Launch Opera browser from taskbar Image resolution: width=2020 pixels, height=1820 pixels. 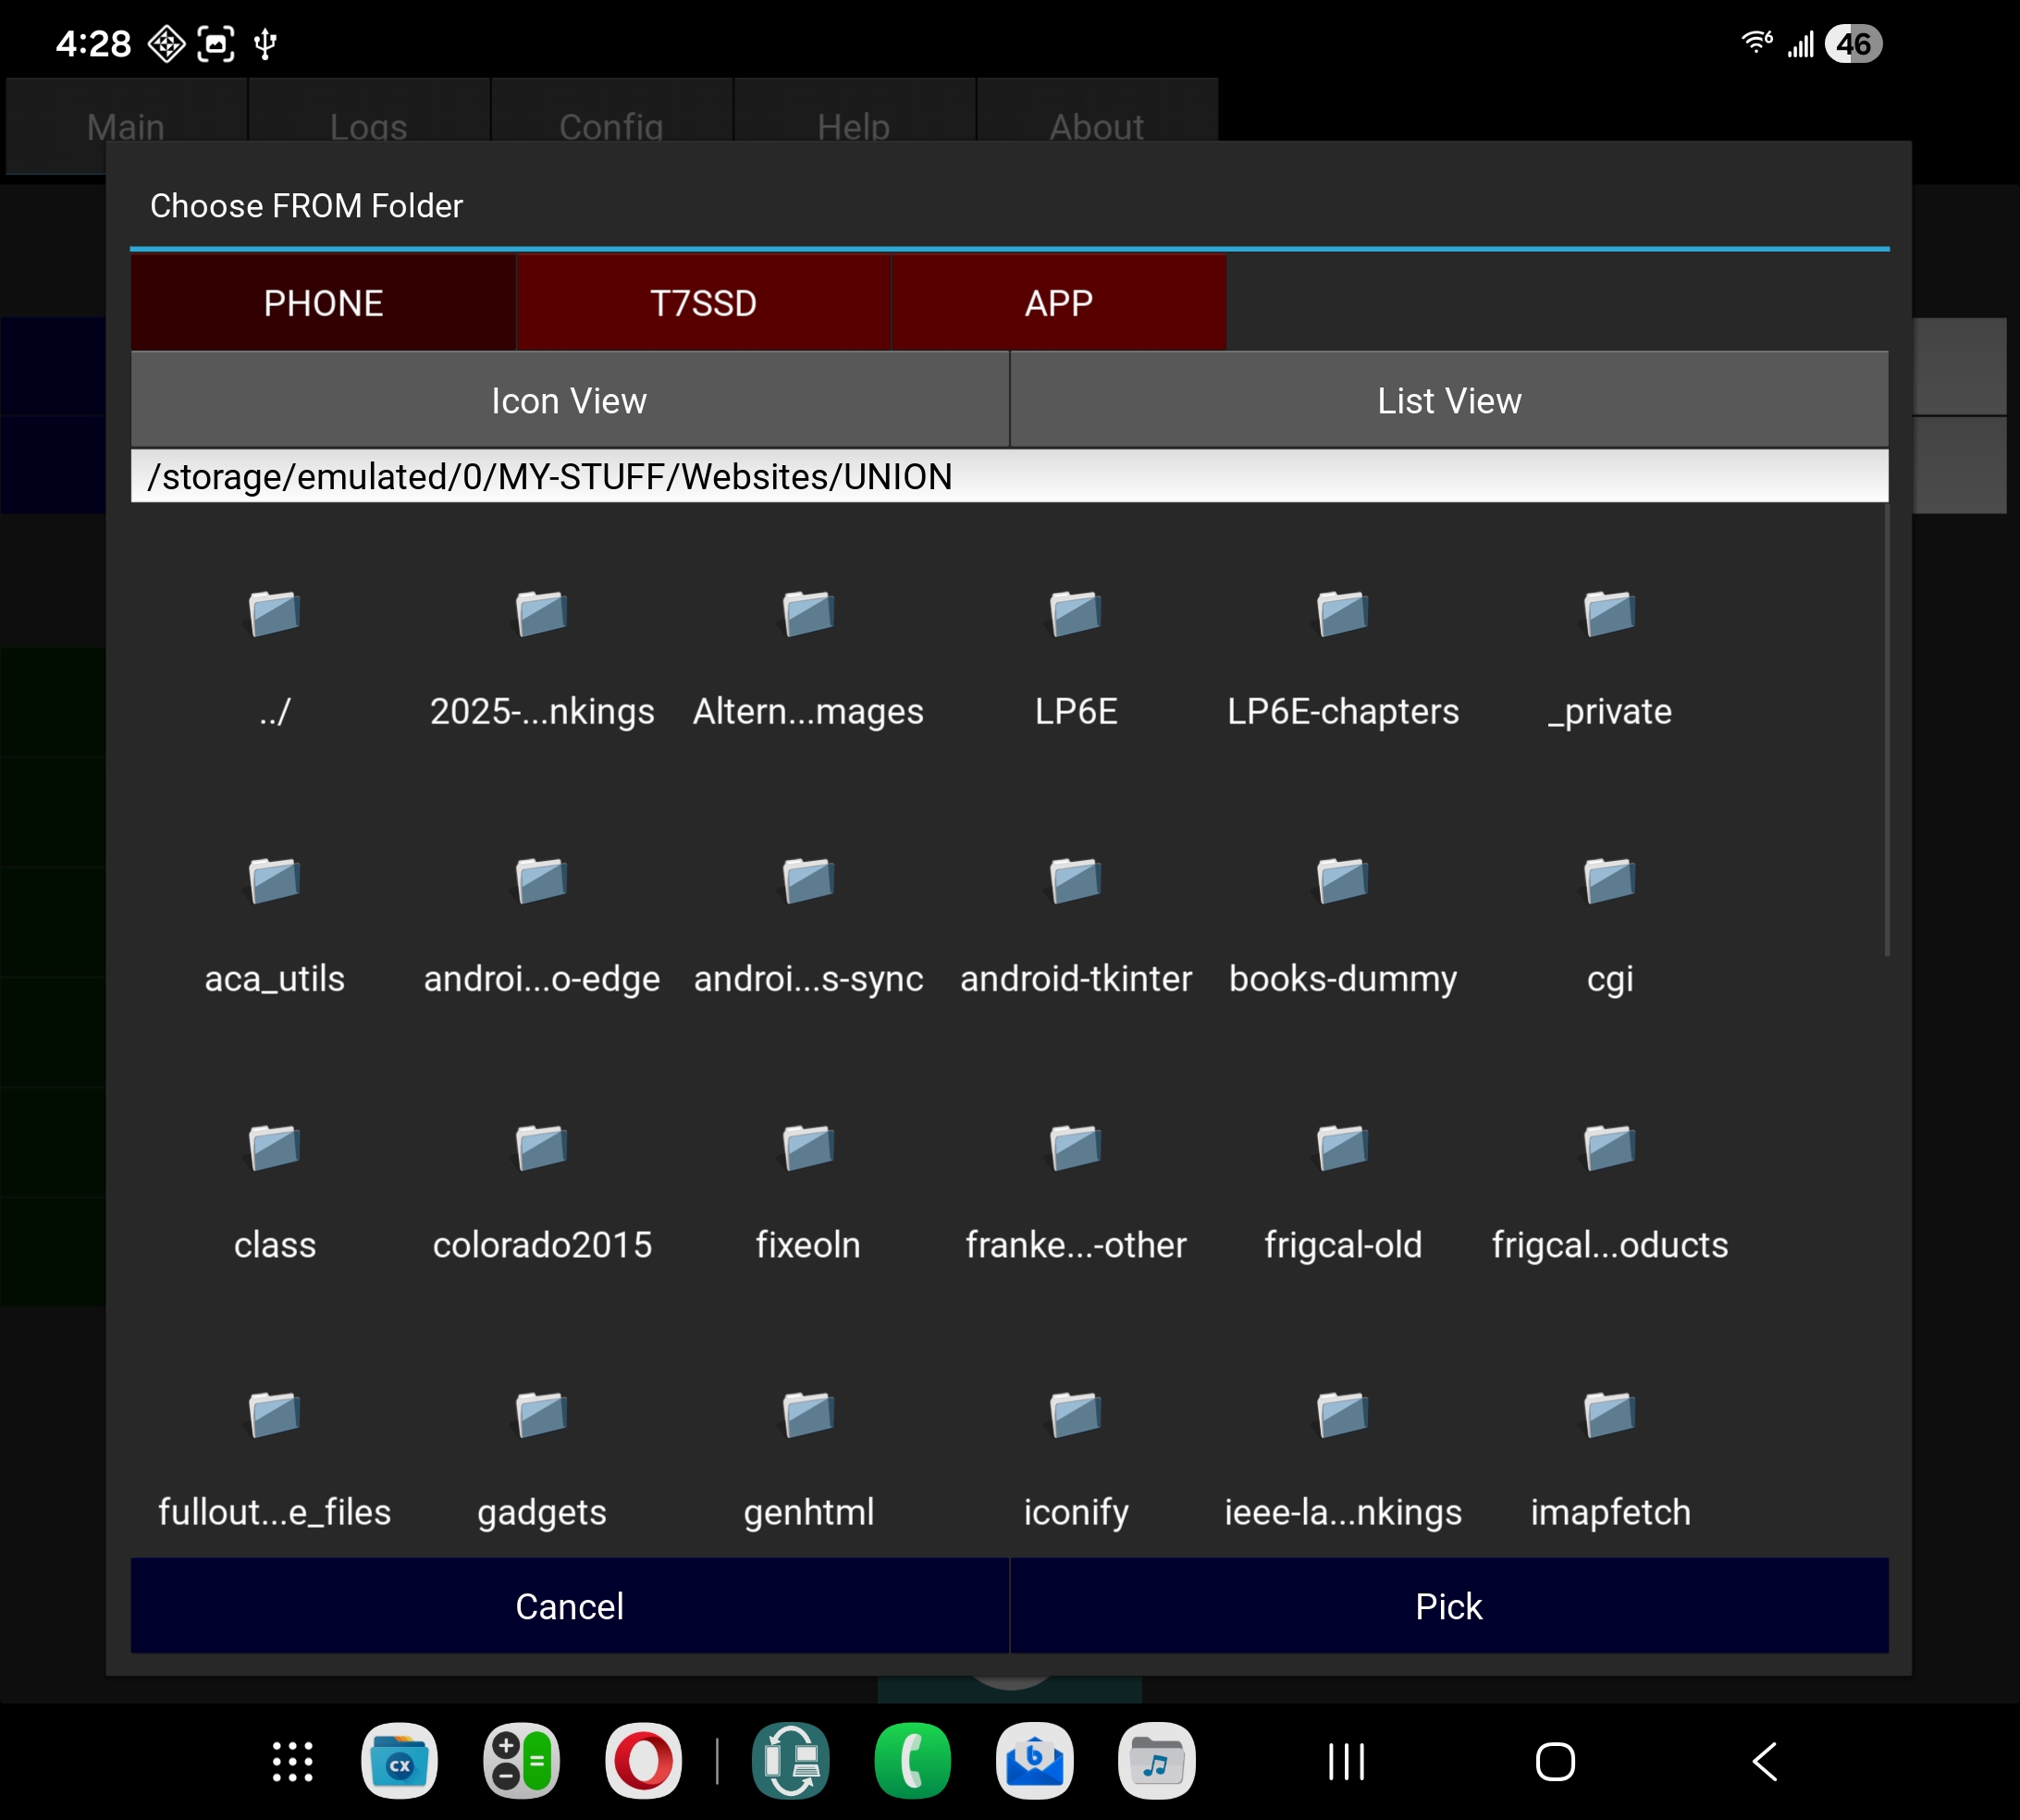click(x=643, y=1761)
